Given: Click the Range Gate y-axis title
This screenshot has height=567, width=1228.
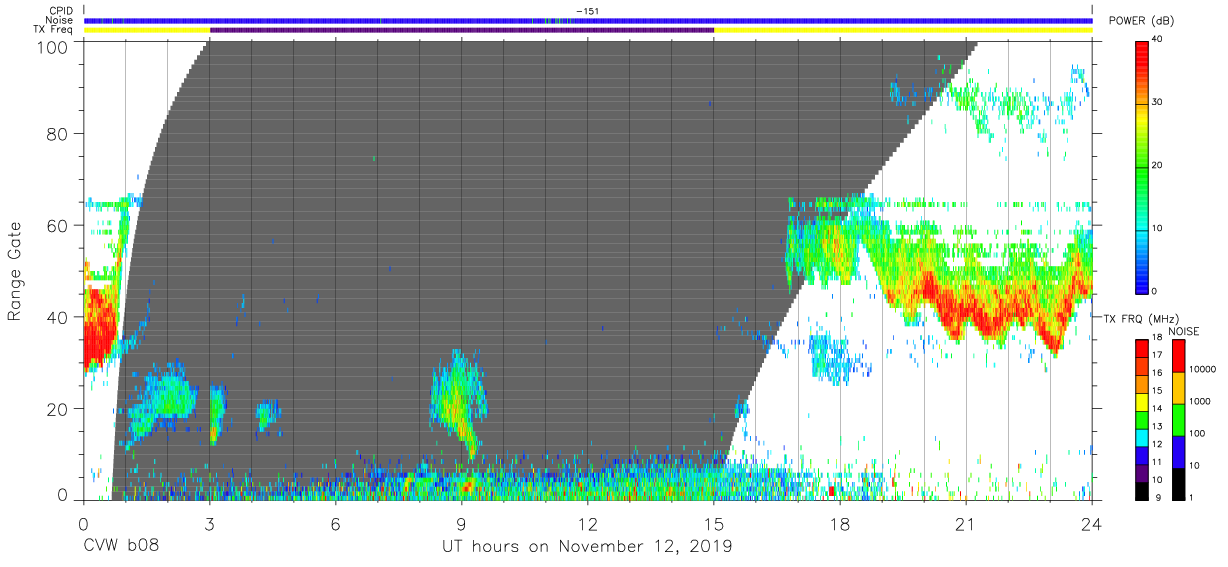Looking at the screenshot, I should [x=15, y=269].
